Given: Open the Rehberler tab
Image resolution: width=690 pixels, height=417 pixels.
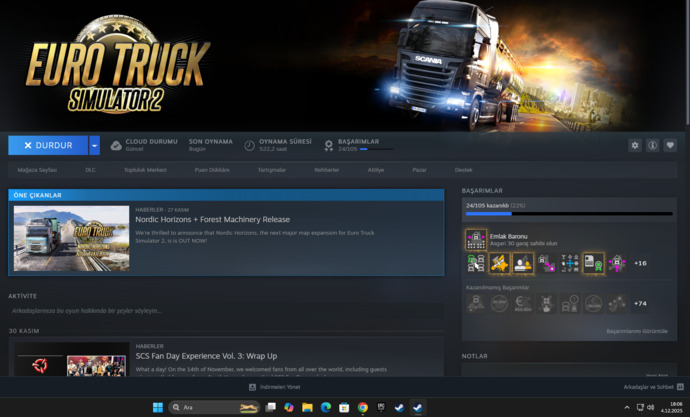Looking at the screenshot, I should pos(327,170).
